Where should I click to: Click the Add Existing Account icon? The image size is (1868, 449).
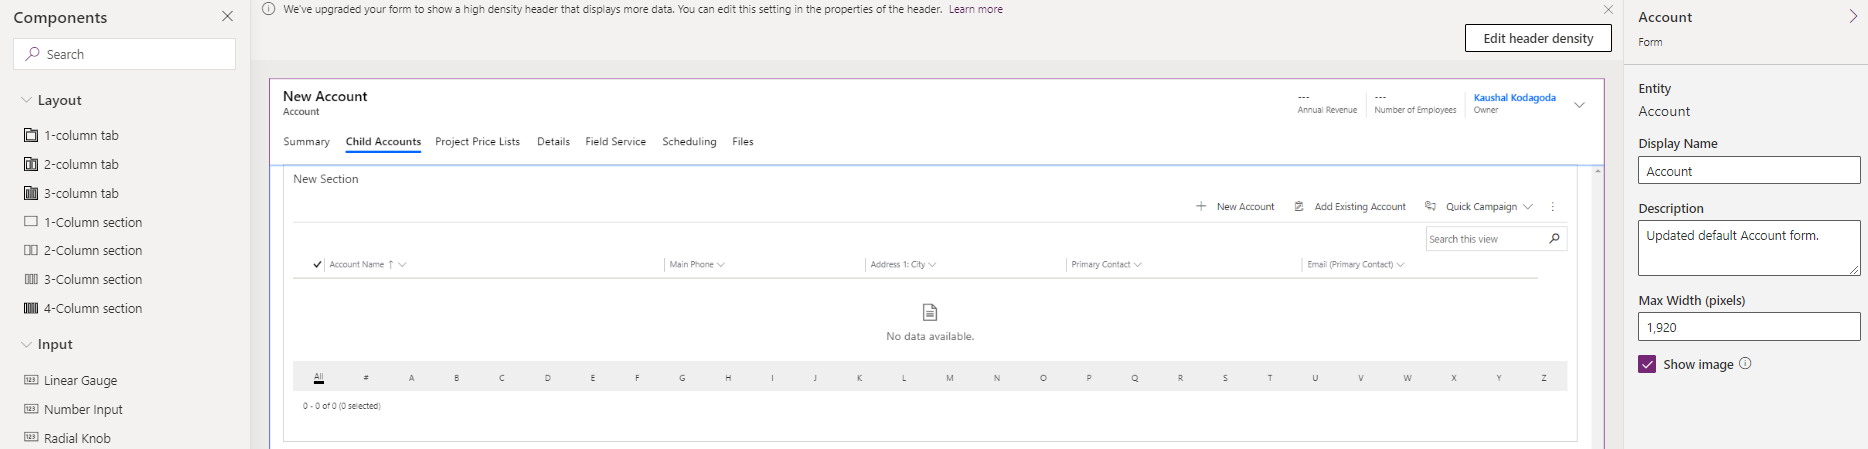(x=1299, y=207)
